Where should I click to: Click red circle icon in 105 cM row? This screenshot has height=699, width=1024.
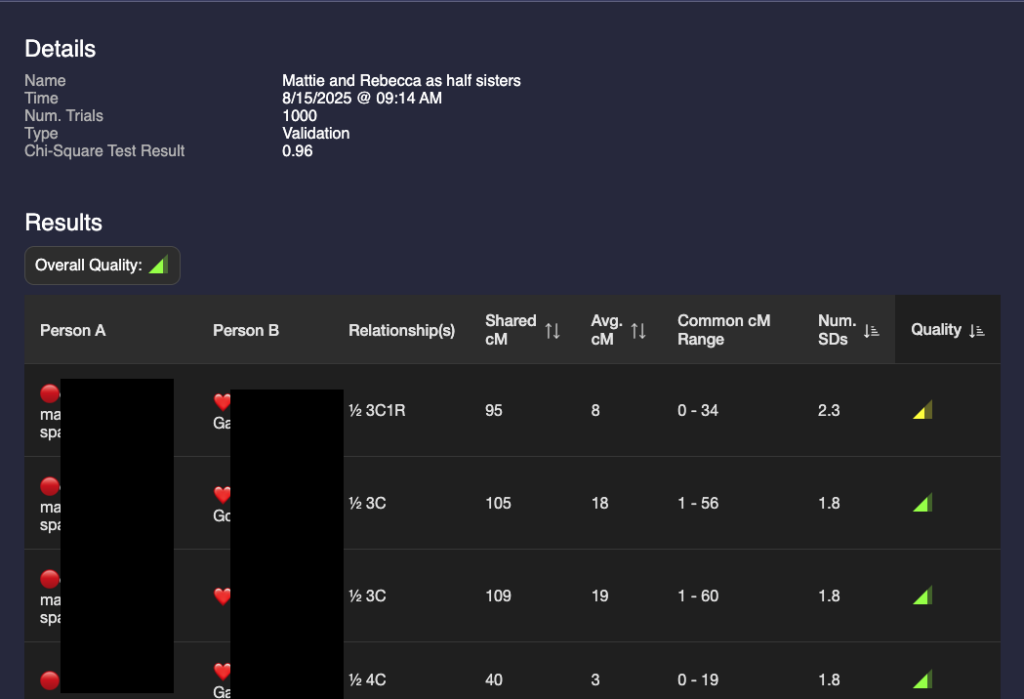point(49,487)
